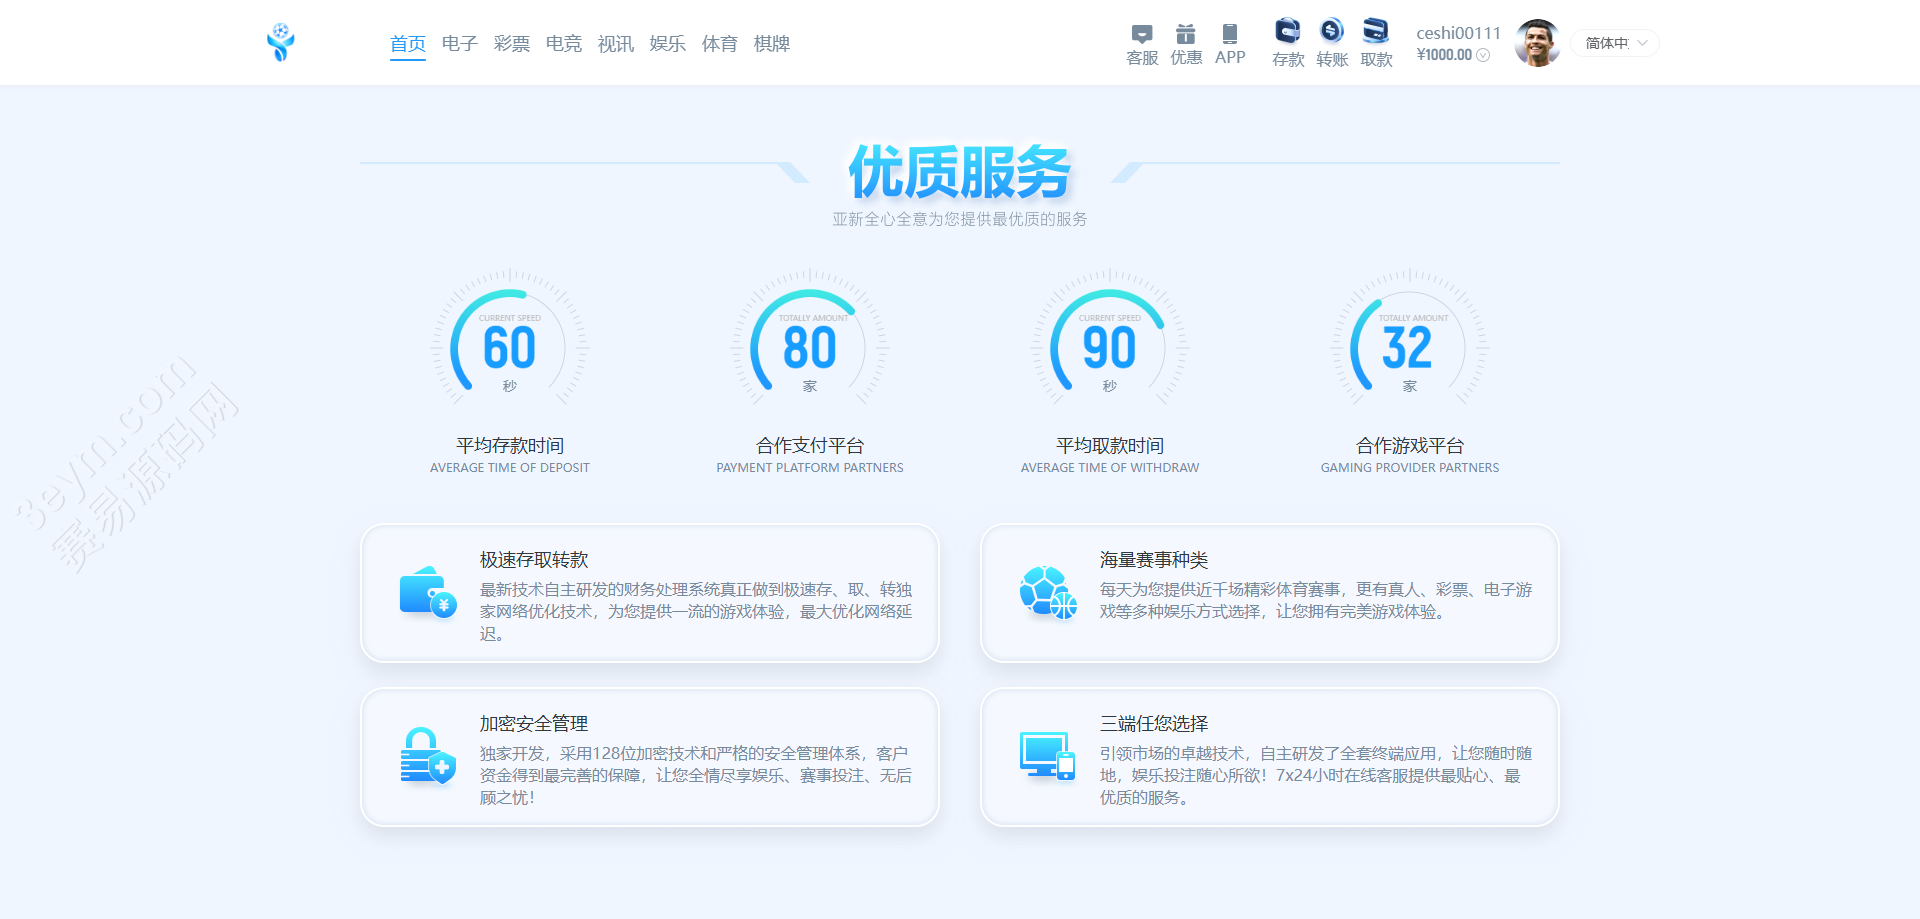Open the user avatar menu
Screen dimensions: 1920x919
tap(1537, 43)
